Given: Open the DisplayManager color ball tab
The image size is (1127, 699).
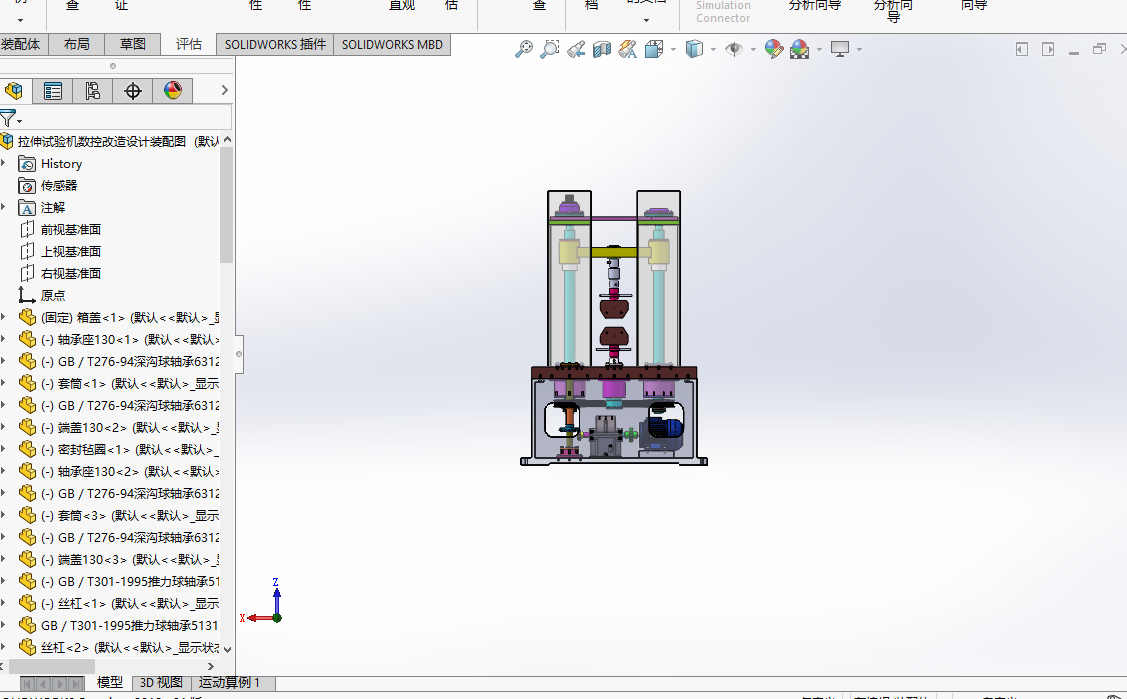Looking at the screenshot, I should [172, 91].
